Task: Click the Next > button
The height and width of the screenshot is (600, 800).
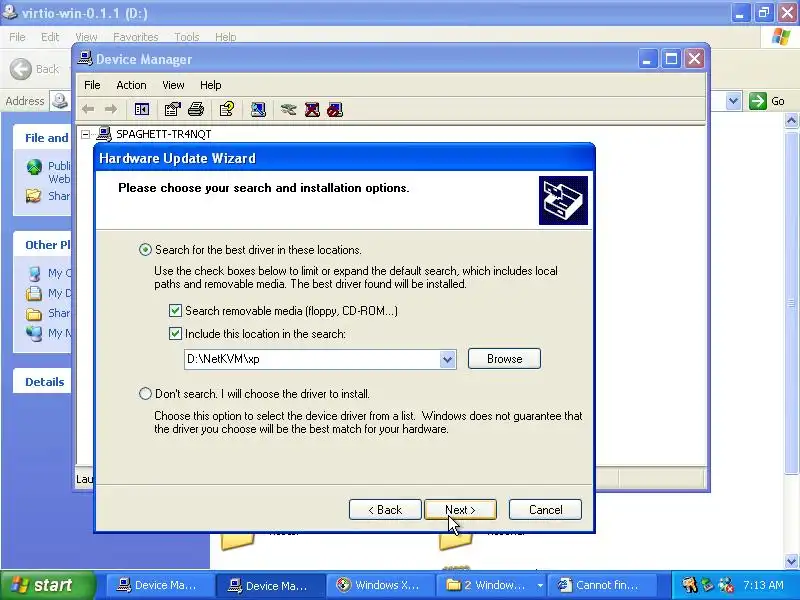Action: point(460,510)
